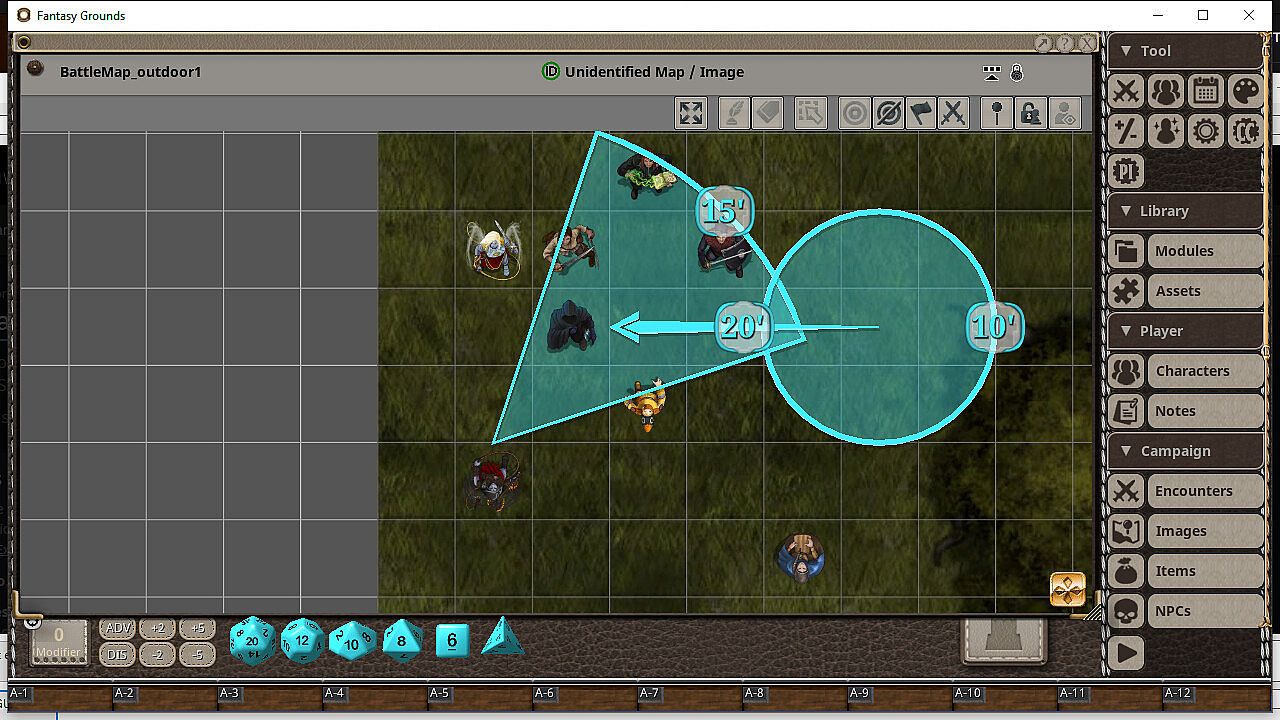The height and width of the screenshot is (720, 1280).
Task: Click the concentric target rings toolbar icon
Action: click(855, 113)
